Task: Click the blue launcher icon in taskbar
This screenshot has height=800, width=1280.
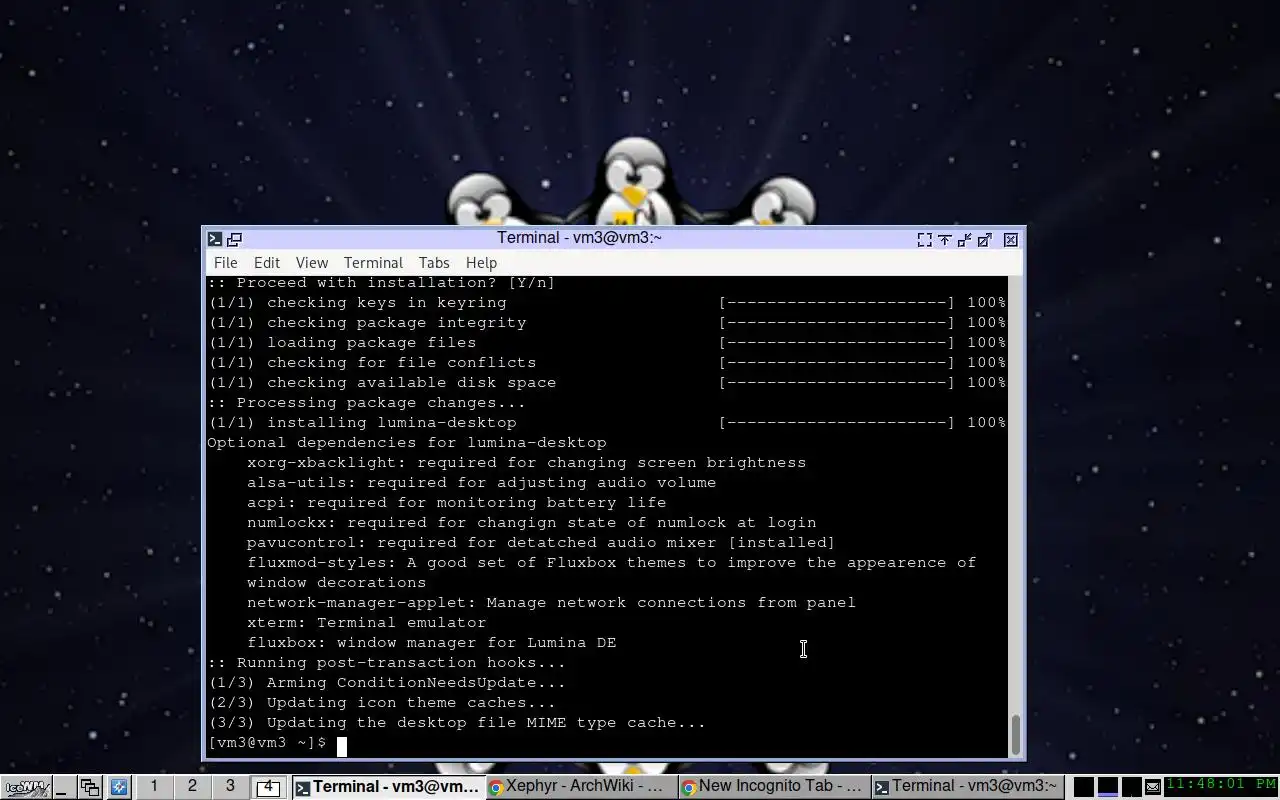Action: (x=118, y=787)
